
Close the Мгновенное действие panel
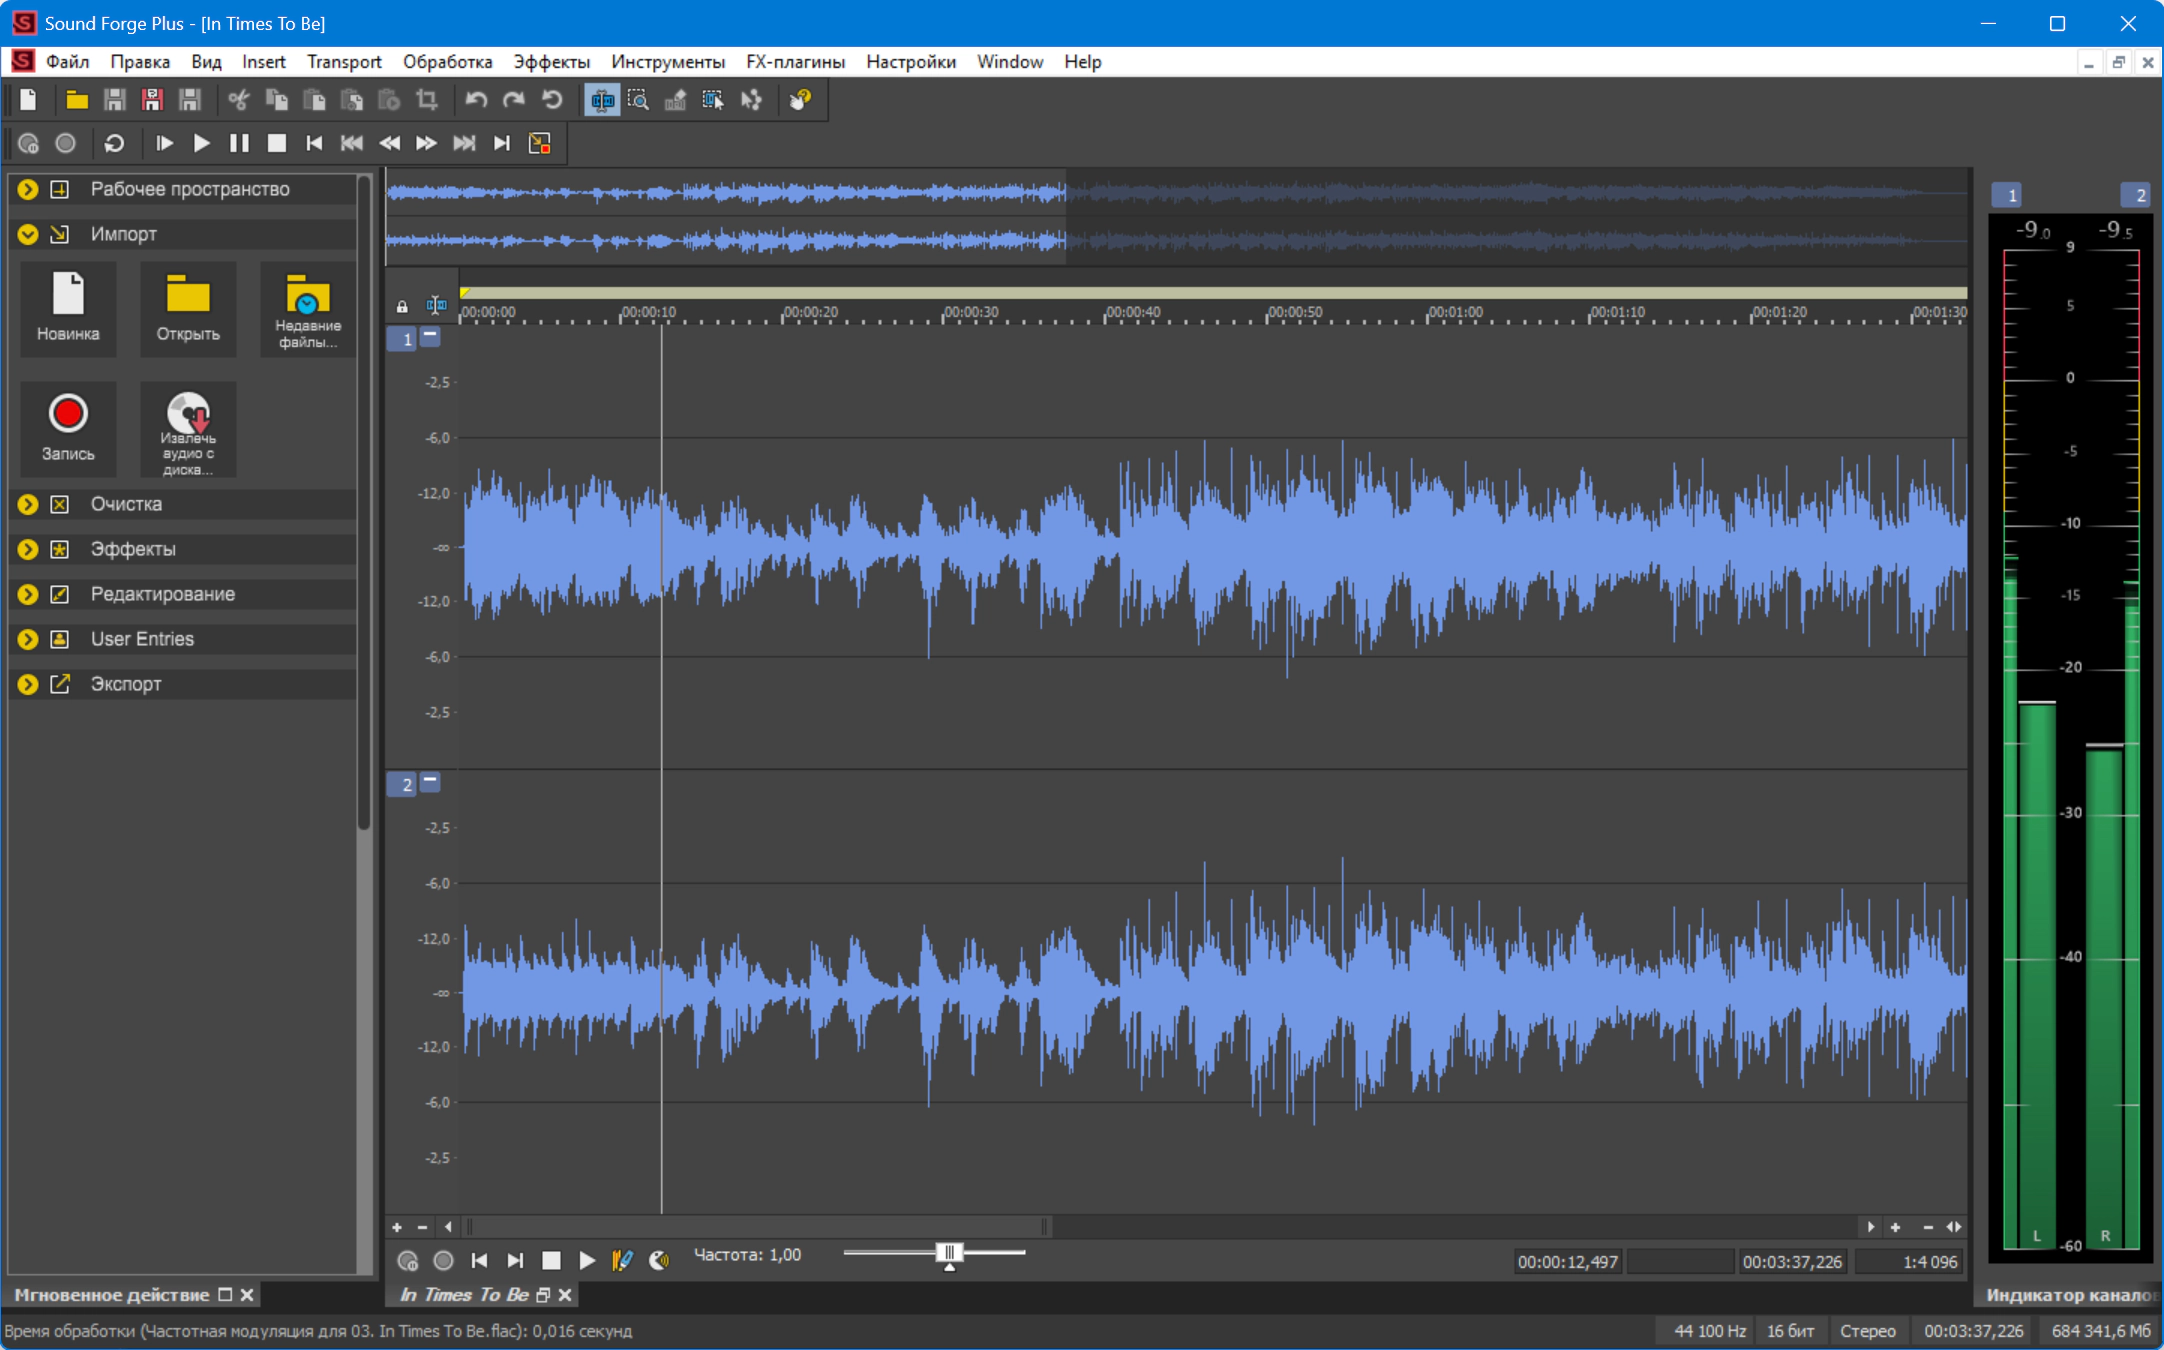click(247, 1295)
